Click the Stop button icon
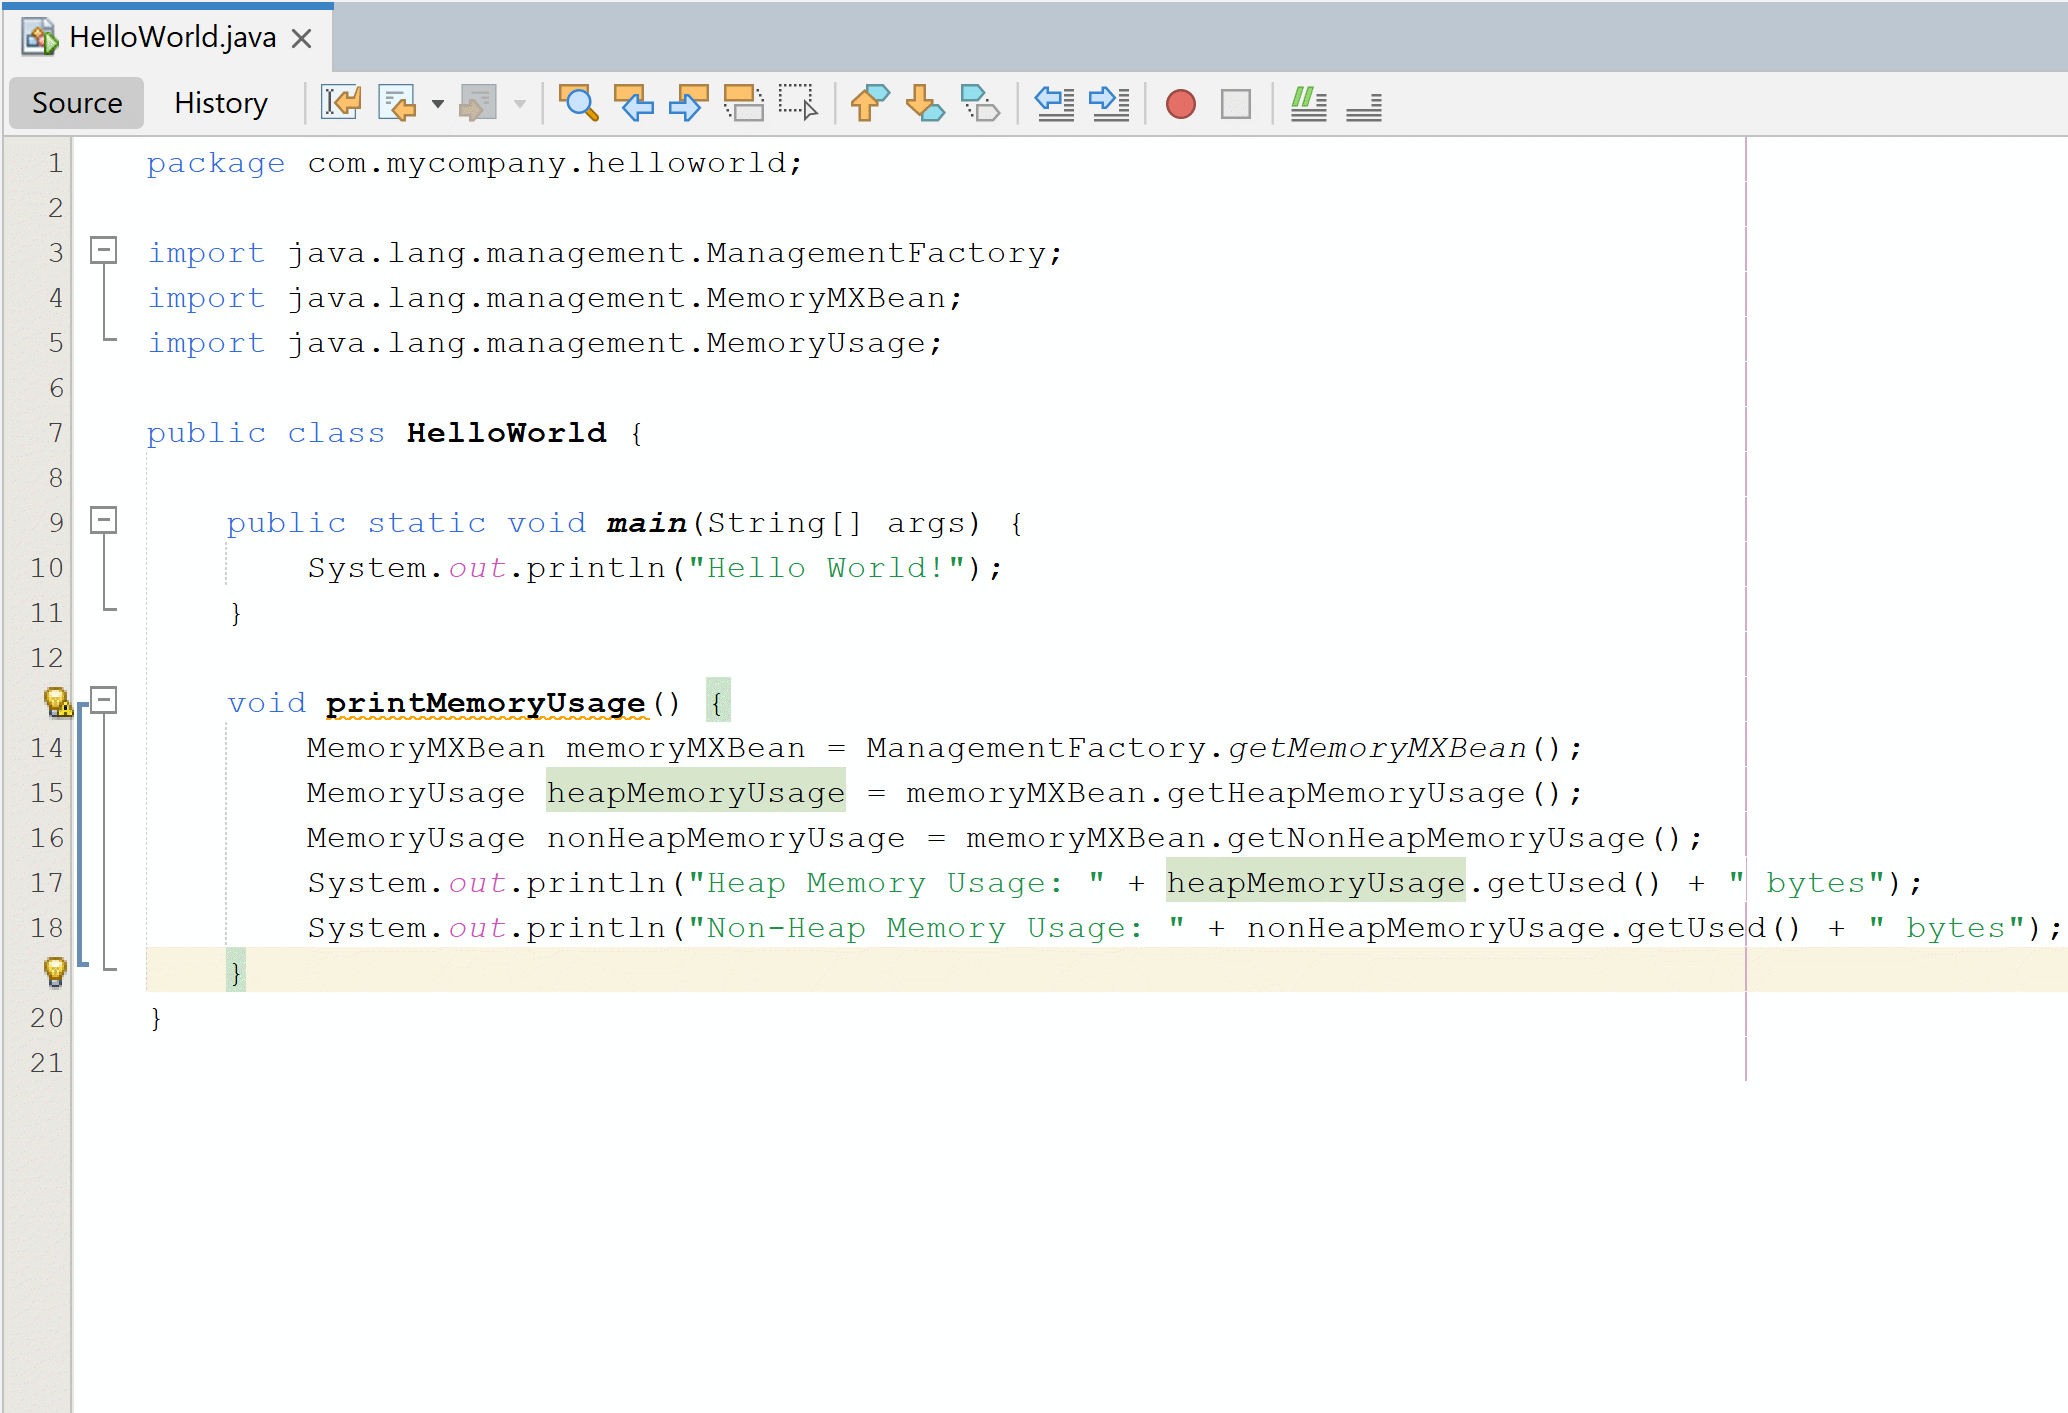This screenshot has height=1413, width=2068. [x=1235, y=104]
